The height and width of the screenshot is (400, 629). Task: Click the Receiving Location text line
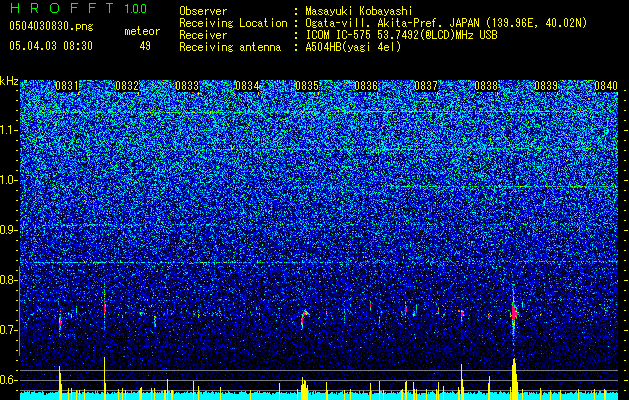pyautogui.click(x=383, y=23)
